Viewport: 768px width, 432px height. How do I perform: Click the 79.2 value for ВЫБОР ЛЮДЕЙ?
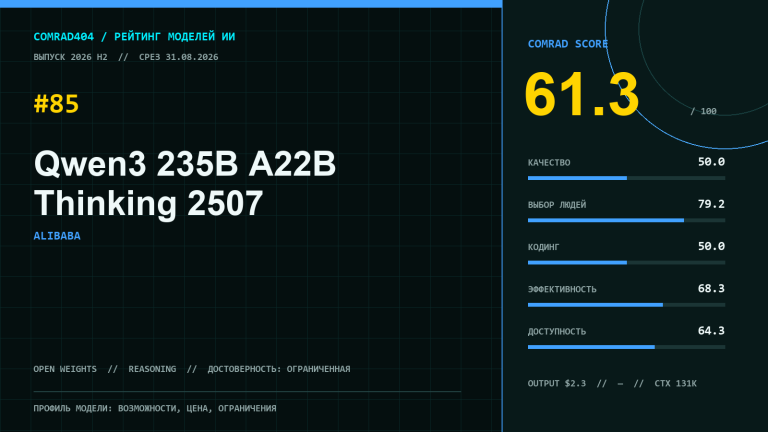711,204
